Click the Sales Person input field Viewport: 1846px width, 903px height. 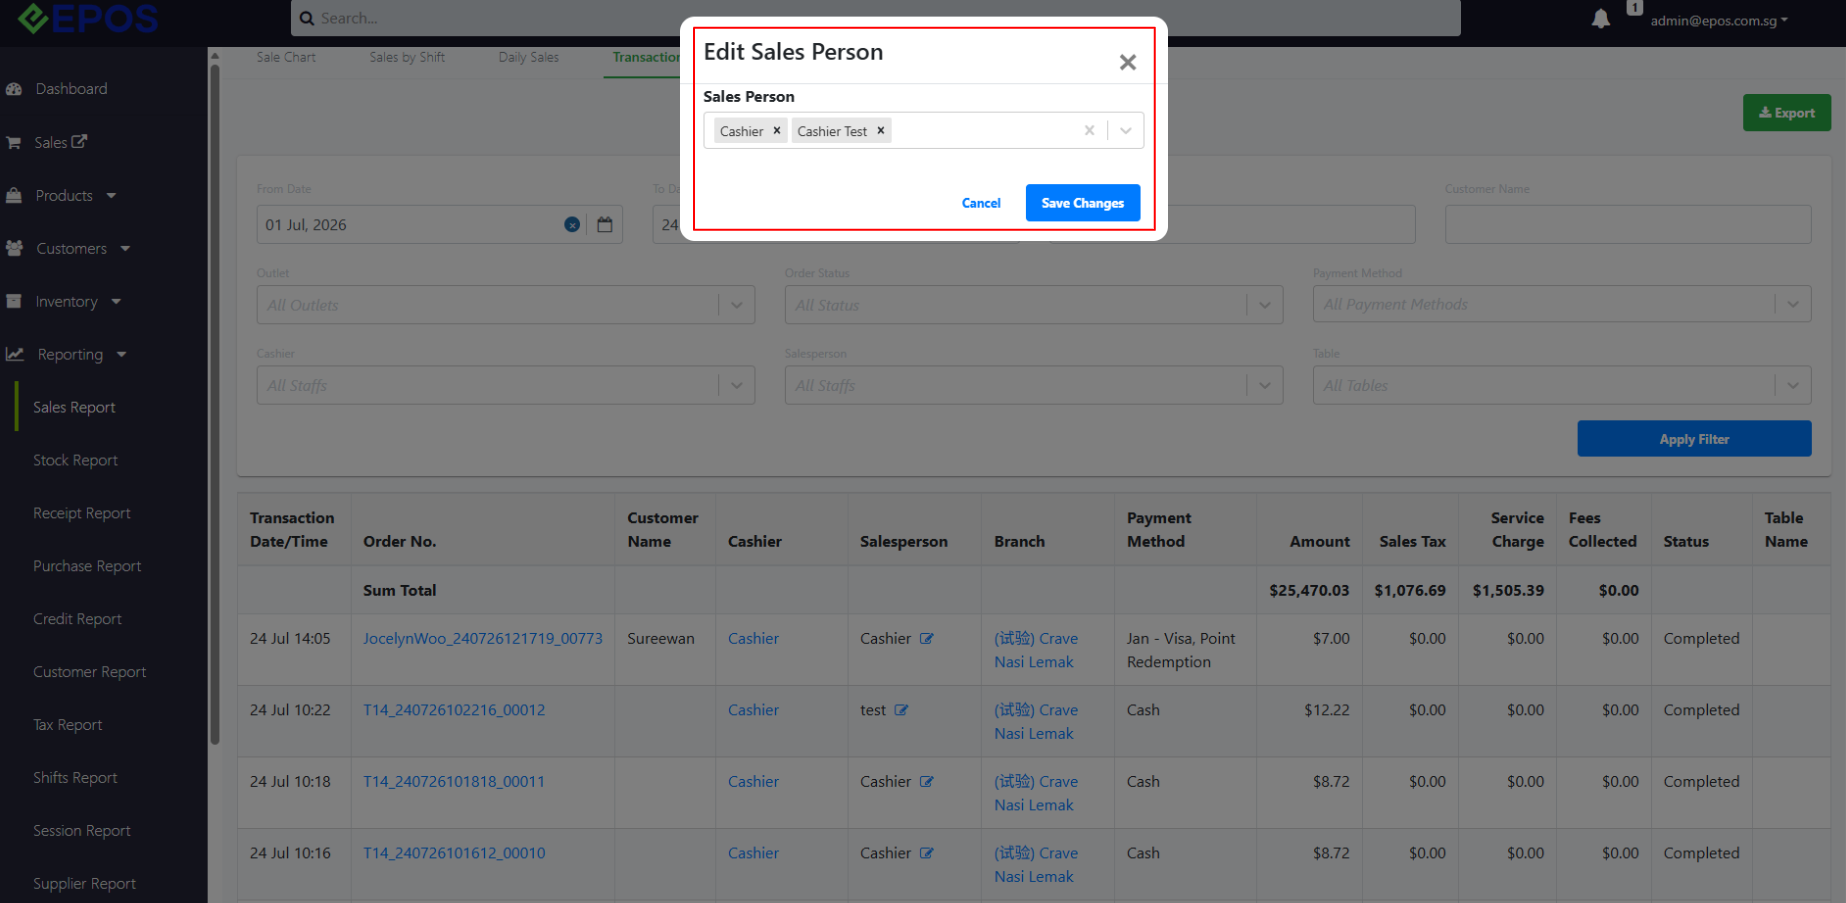point(923,130)
